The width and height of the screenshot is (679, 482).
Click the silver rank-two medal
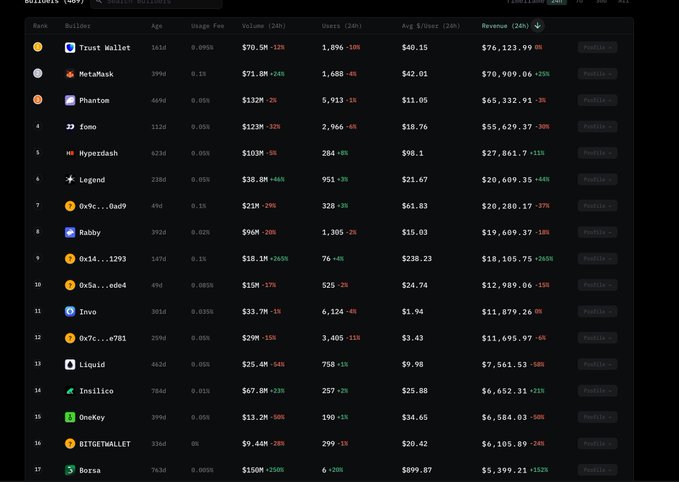pyautogui.click(x=38, y=73)
